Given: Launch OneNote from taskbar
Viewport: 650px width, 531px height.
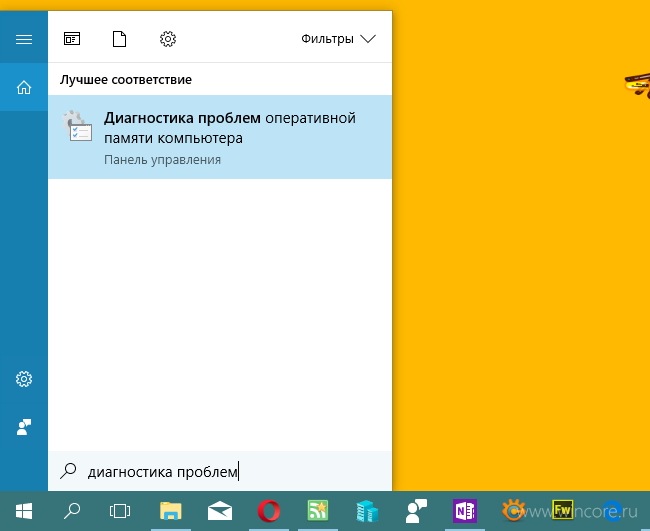Looking at the screenshot, I should [x=465, y=511].
